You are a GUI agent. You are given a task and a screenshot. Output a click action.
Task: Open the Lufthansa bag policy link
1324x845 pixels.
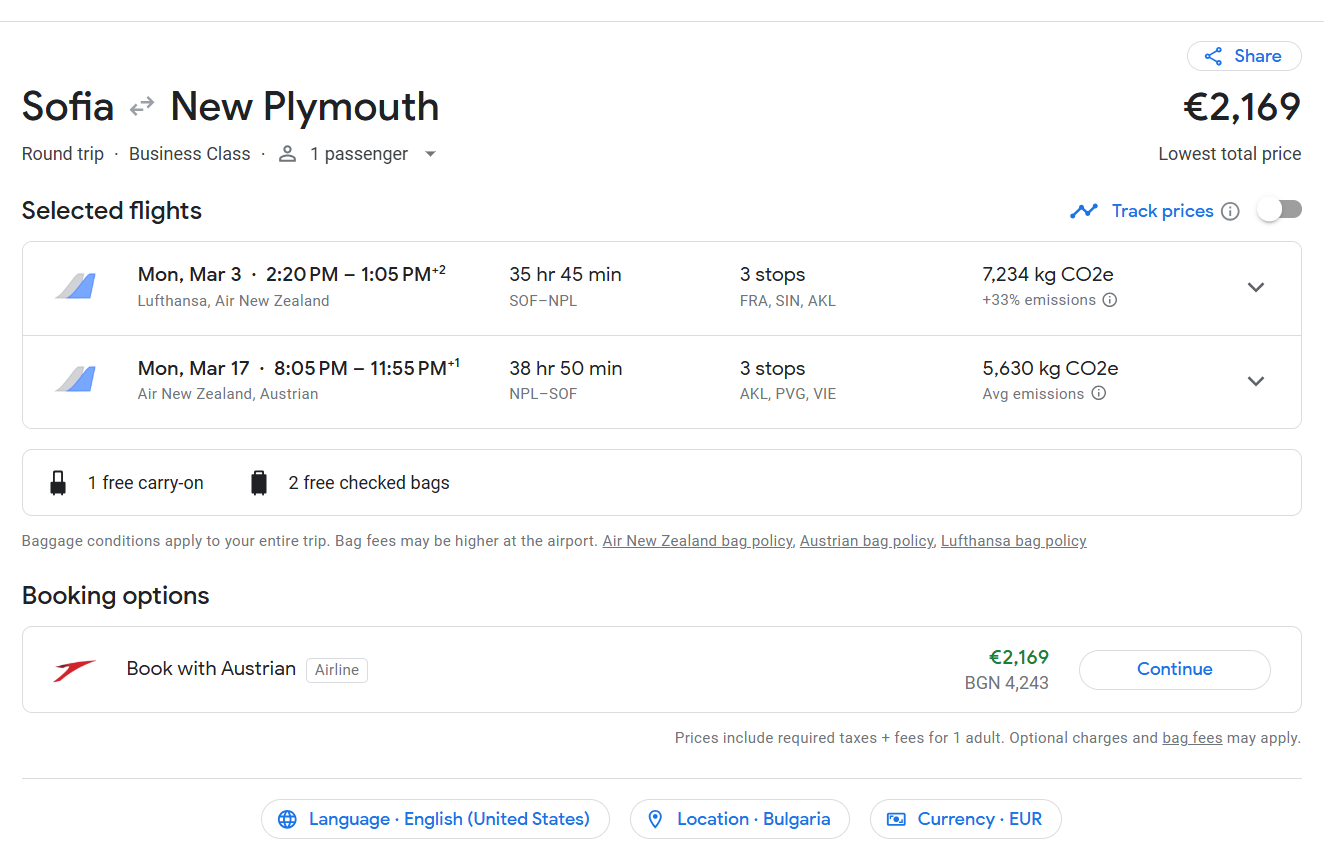(1013, 541)
